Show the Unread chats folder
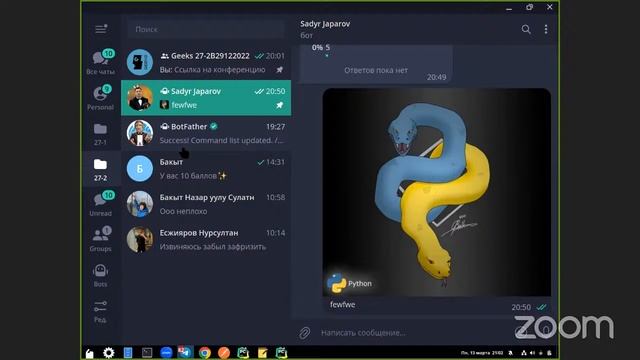640x360 pixels. pos(100,204)
